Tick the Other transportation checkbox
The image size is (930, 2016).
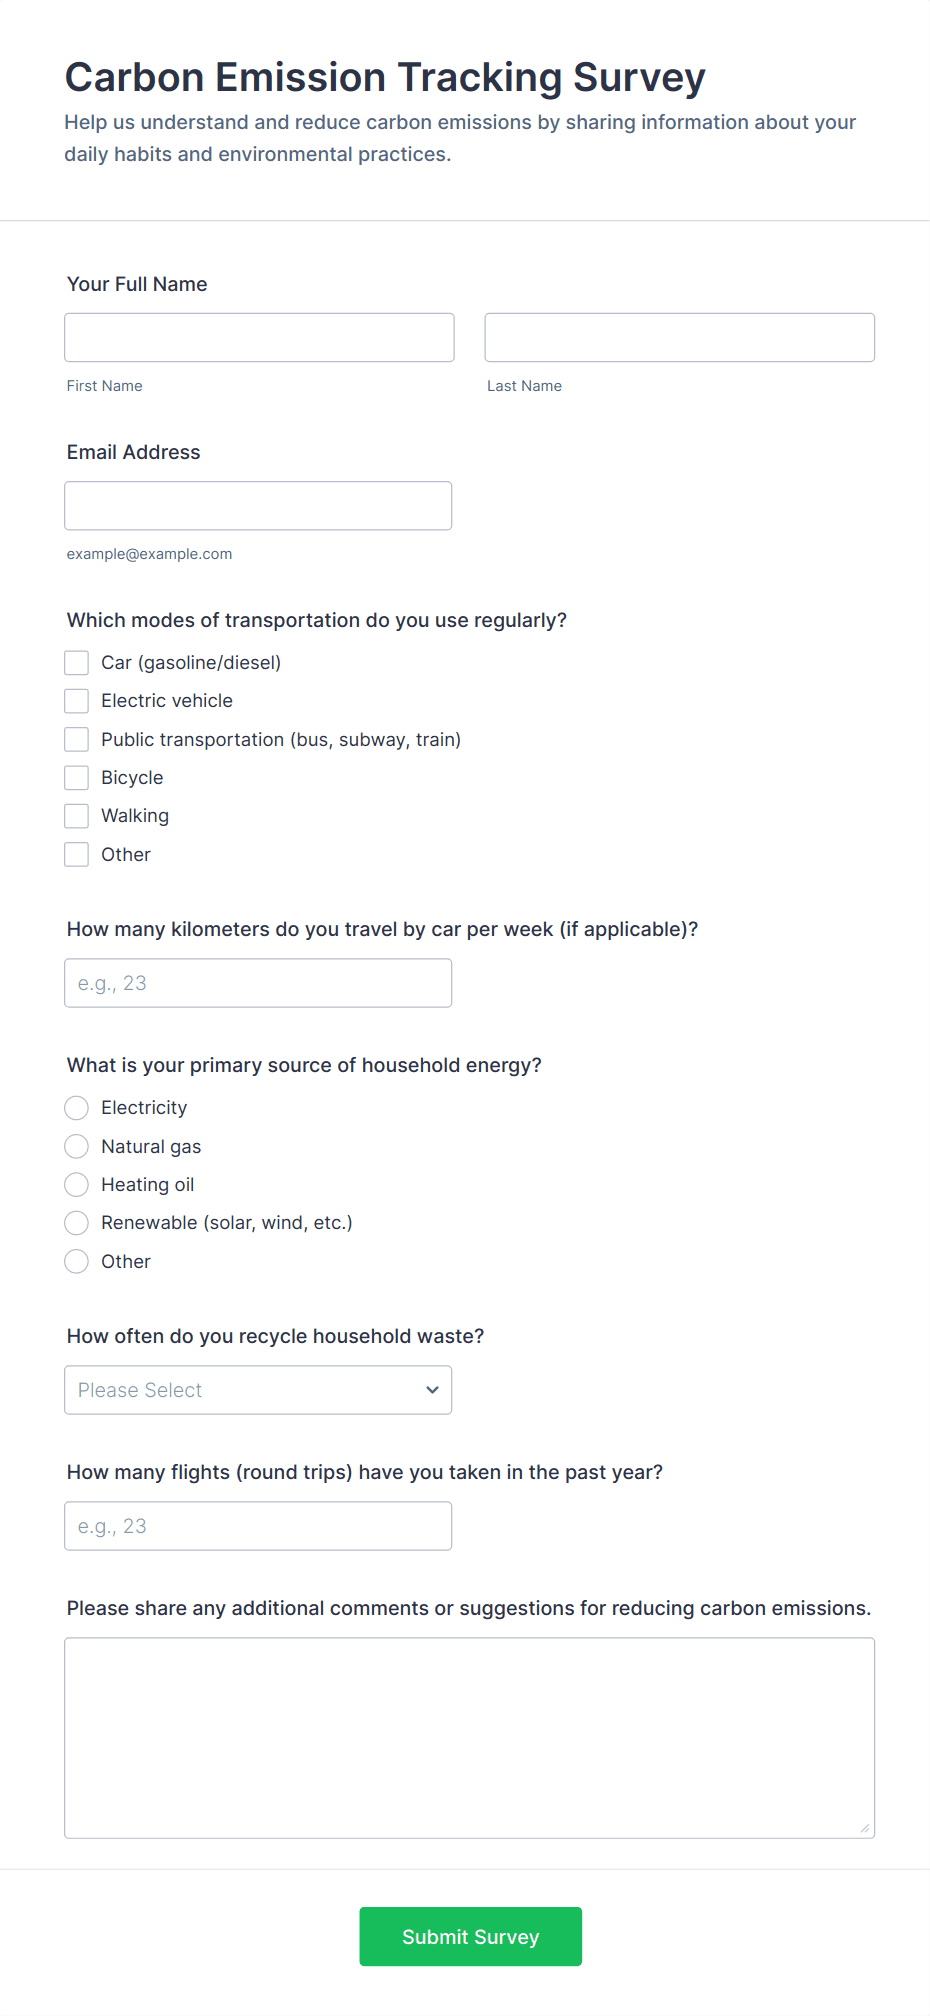77,855
